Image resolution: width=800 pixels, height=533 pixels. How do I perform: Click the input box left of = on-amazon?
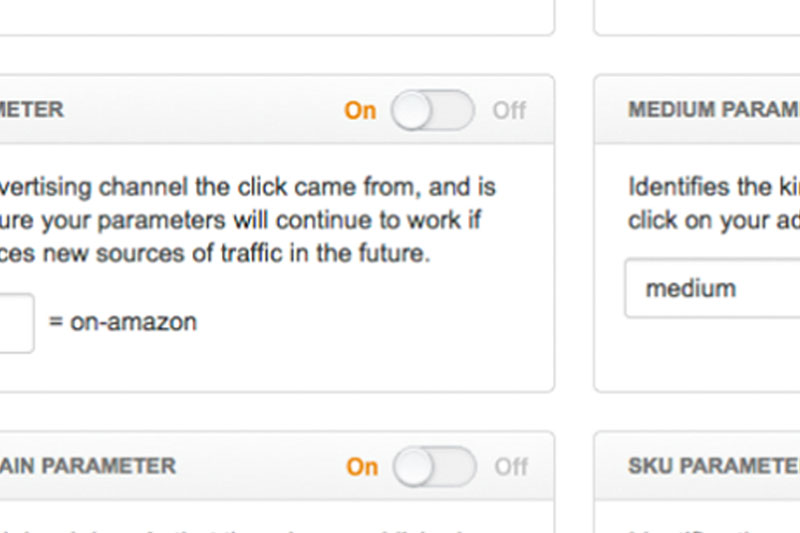pyautogui.click(x=14, y=322)
